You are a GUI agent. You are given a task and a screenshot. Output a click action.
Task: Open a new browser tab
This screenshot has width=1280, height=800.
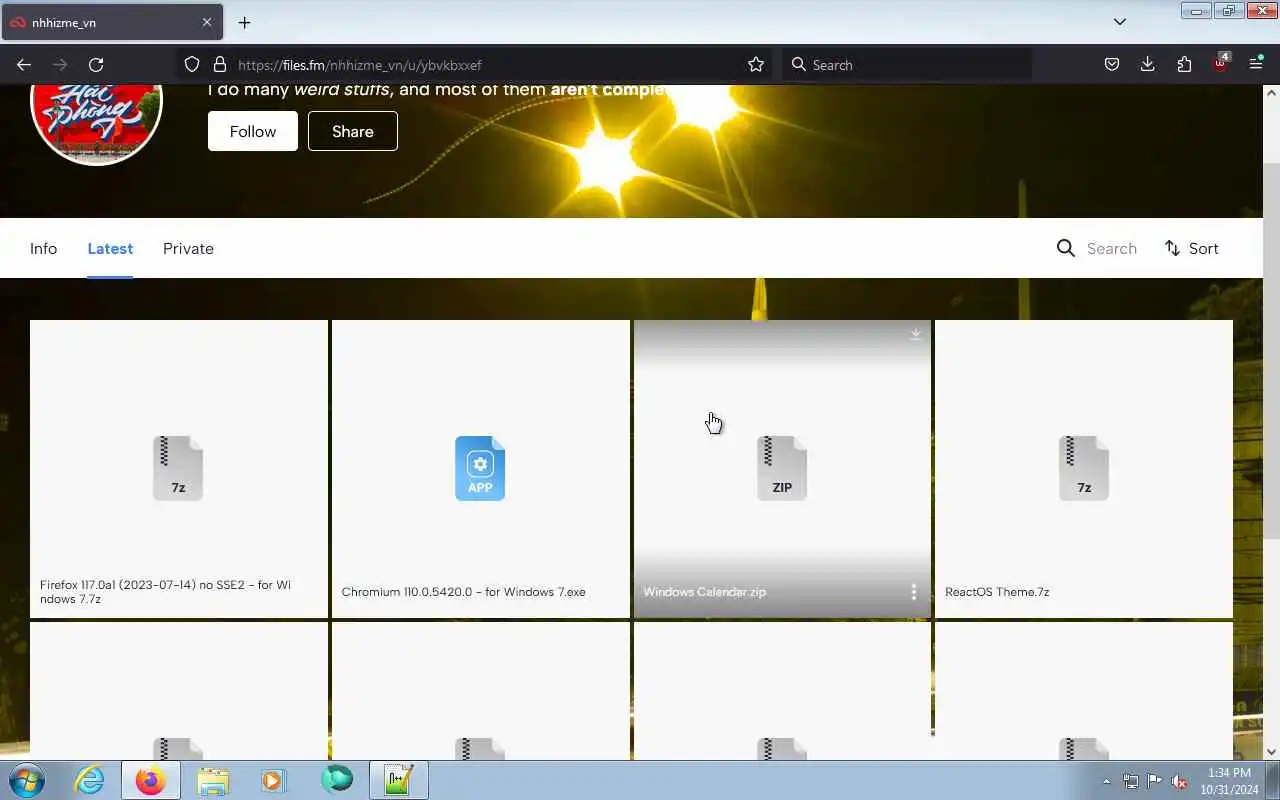coord(244,22)
